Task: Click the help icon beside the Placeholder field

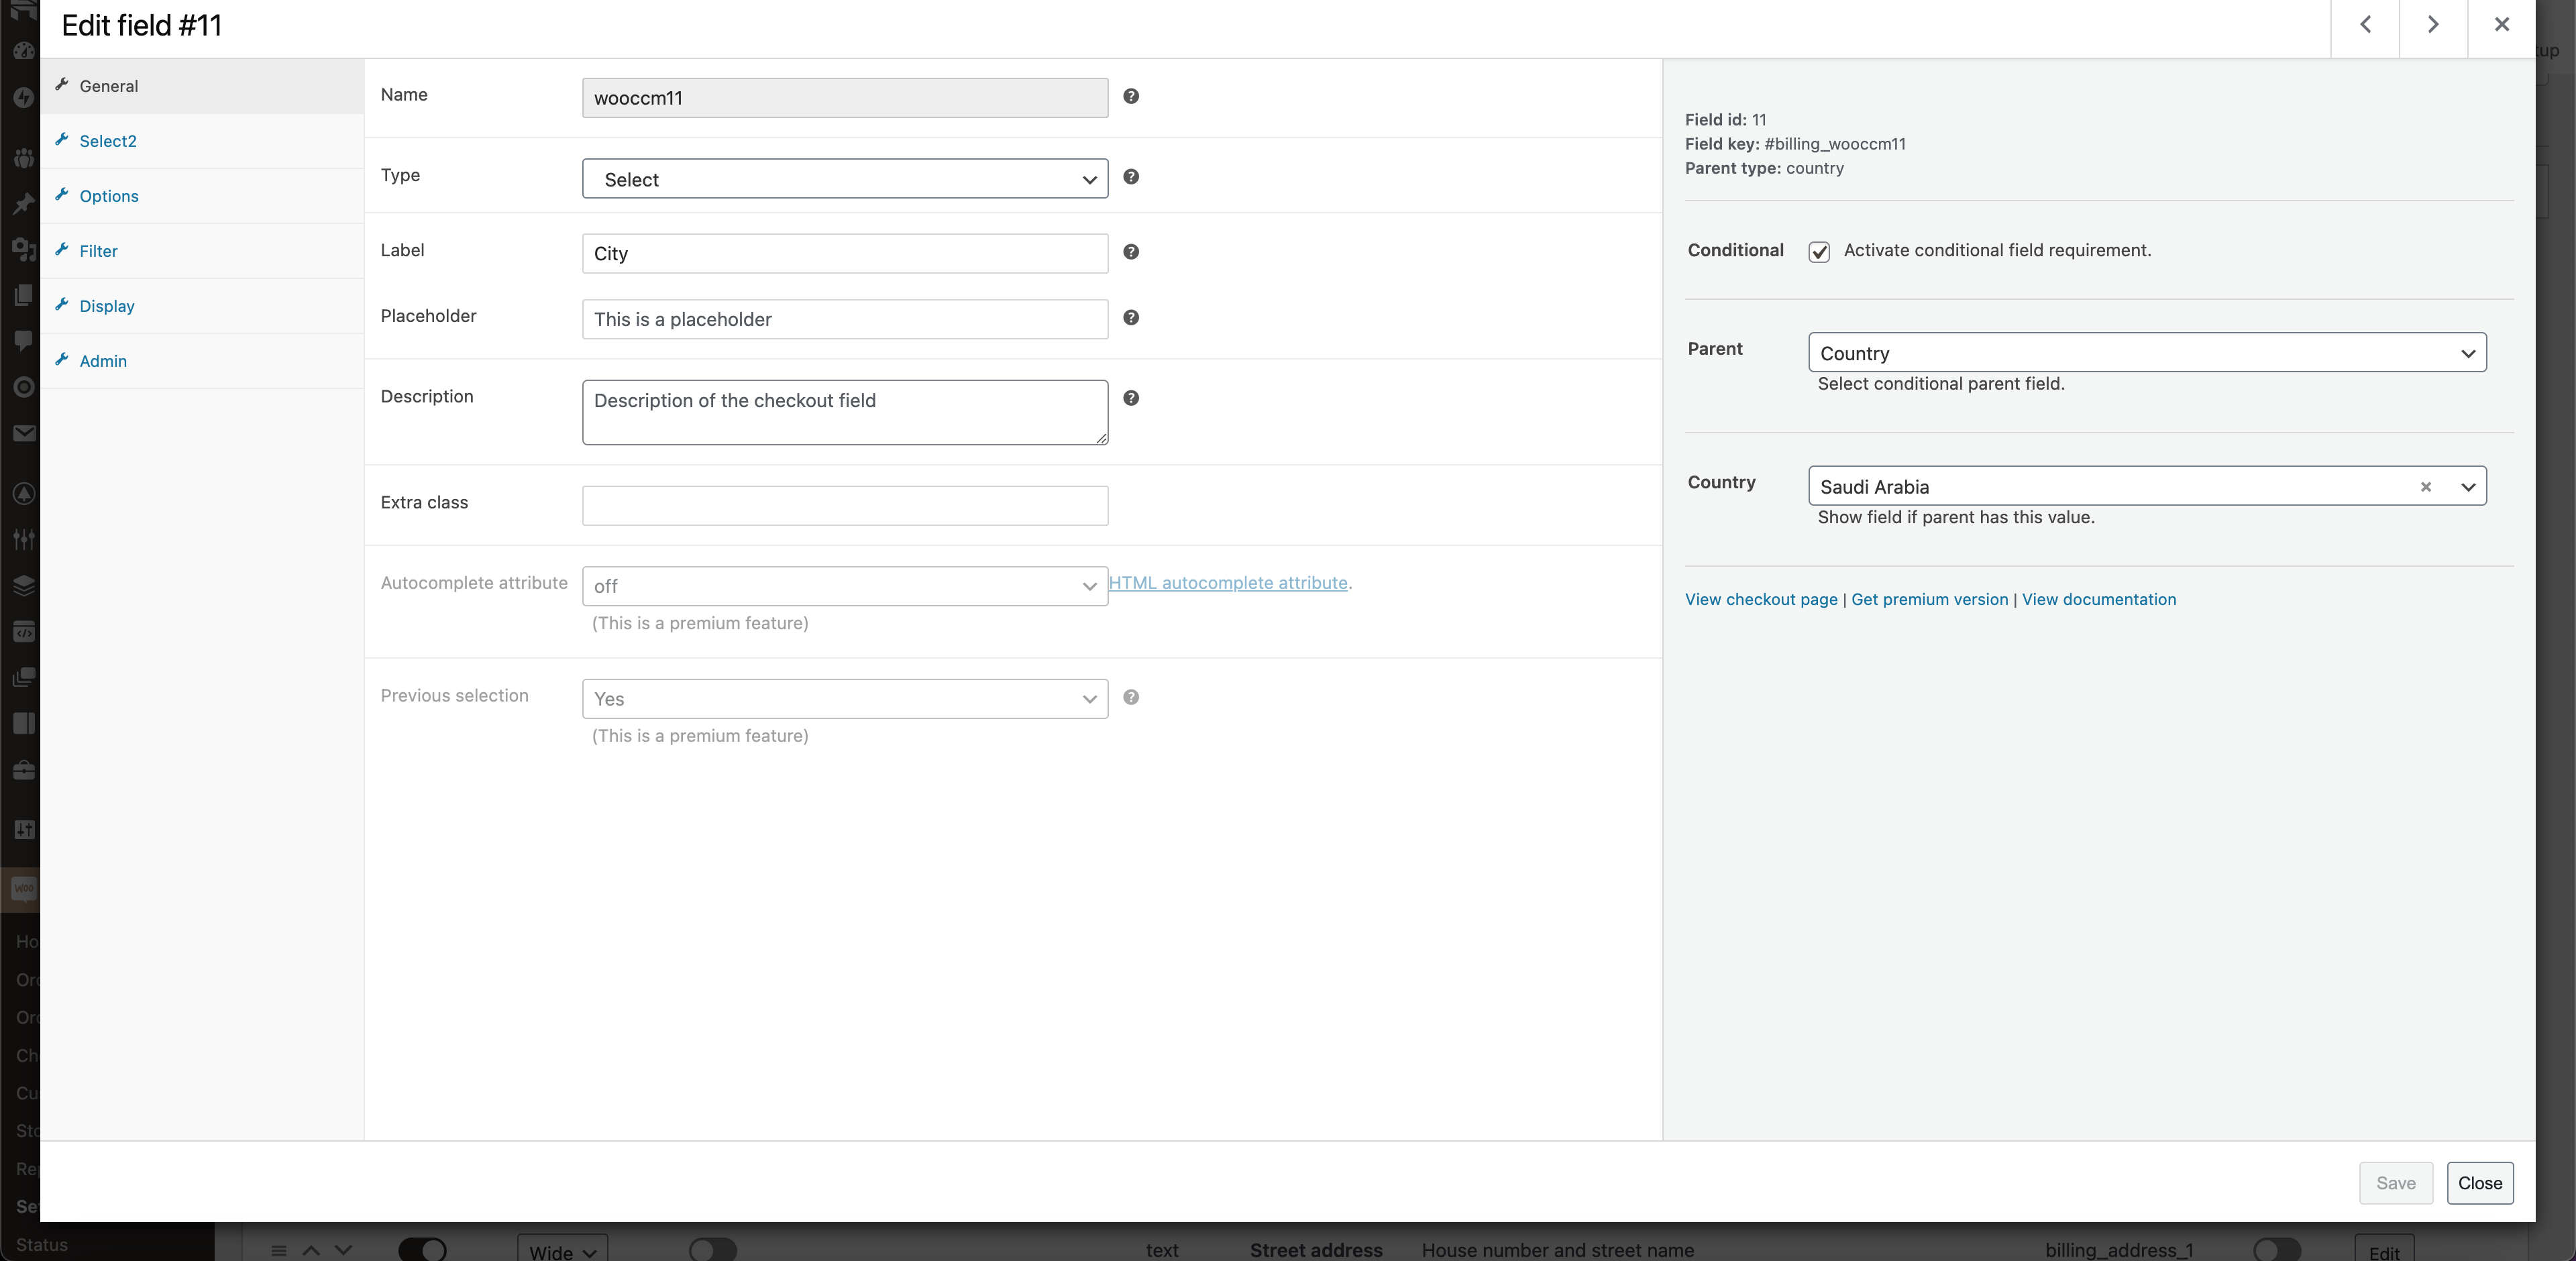Action: point(1131,318)
